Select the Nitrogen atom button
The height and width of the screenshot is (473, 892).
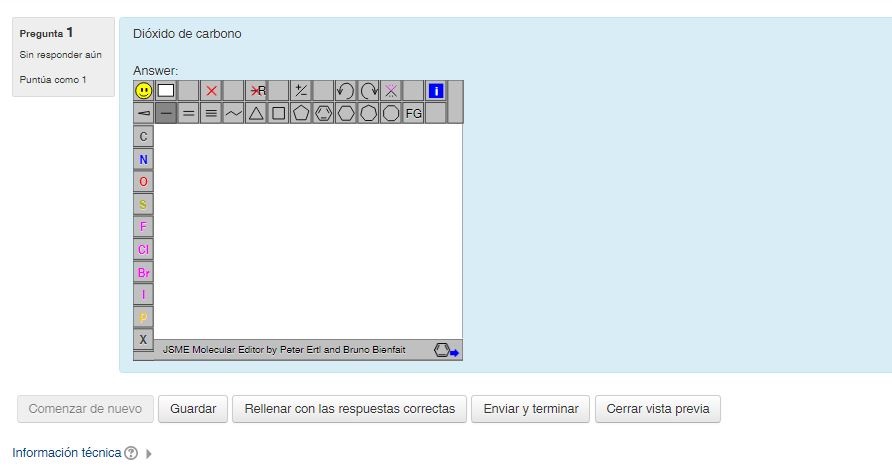pyautogui.click(x=144, y=159)
